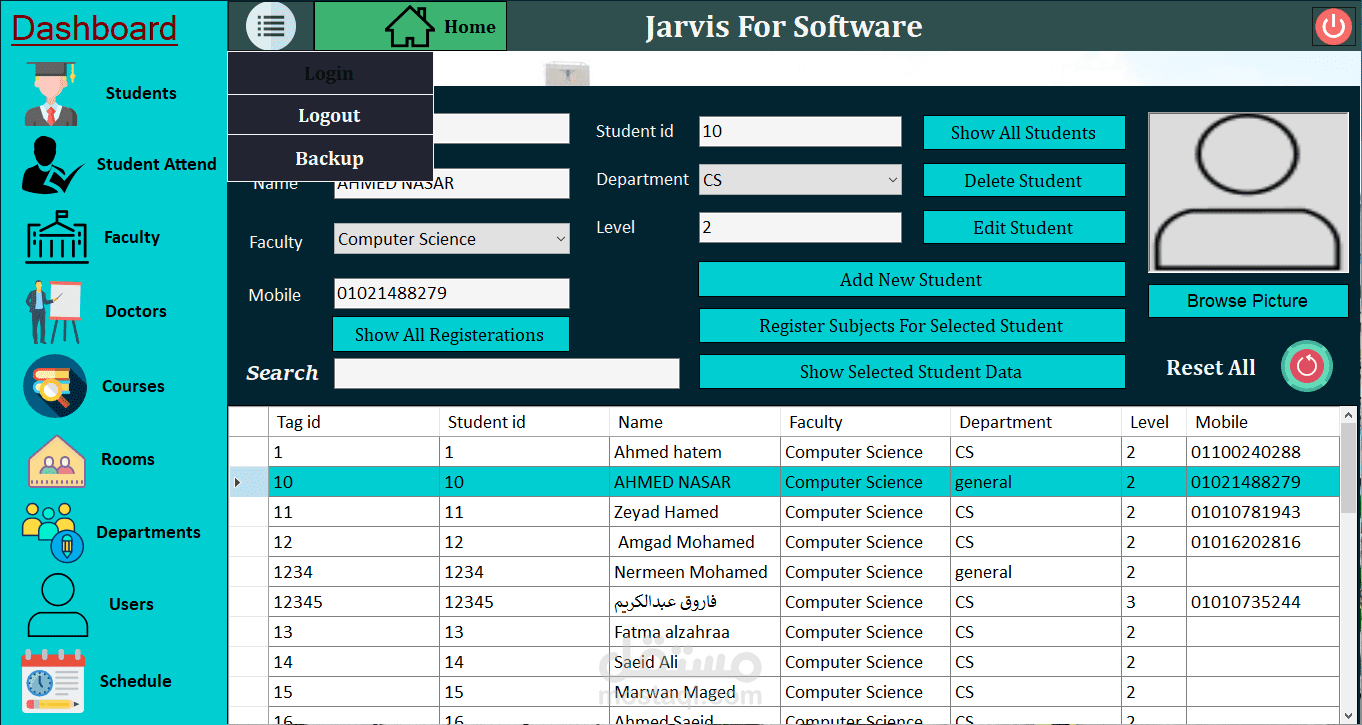Sort by the Department column header
1362x725 pixels.
point(1036,422)
